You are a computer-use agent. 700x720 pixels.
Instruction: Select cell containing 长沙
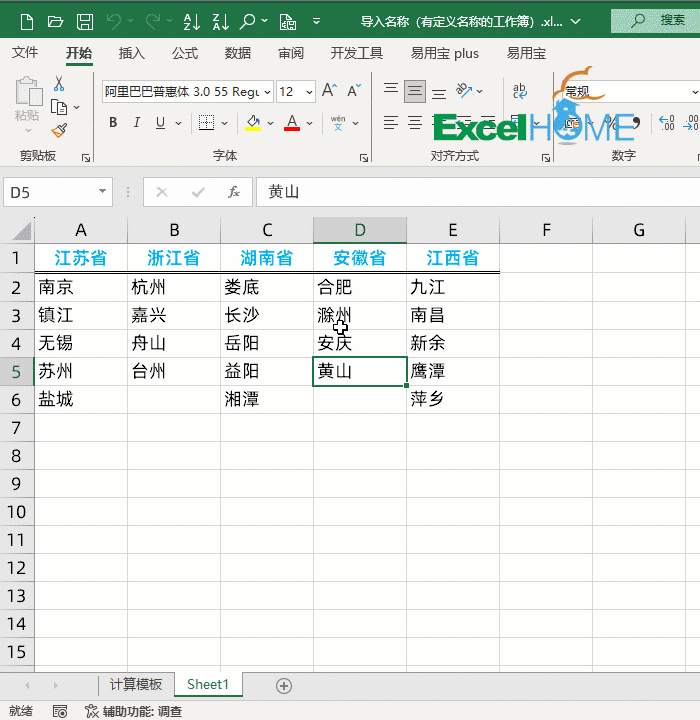[267, 315]
